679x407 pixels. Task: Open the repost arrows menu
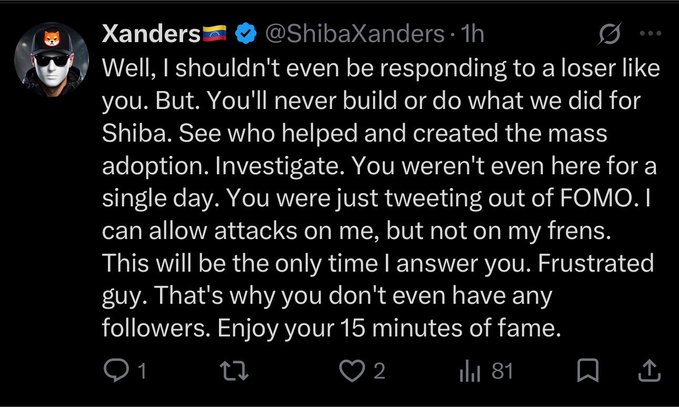[234, 371]
